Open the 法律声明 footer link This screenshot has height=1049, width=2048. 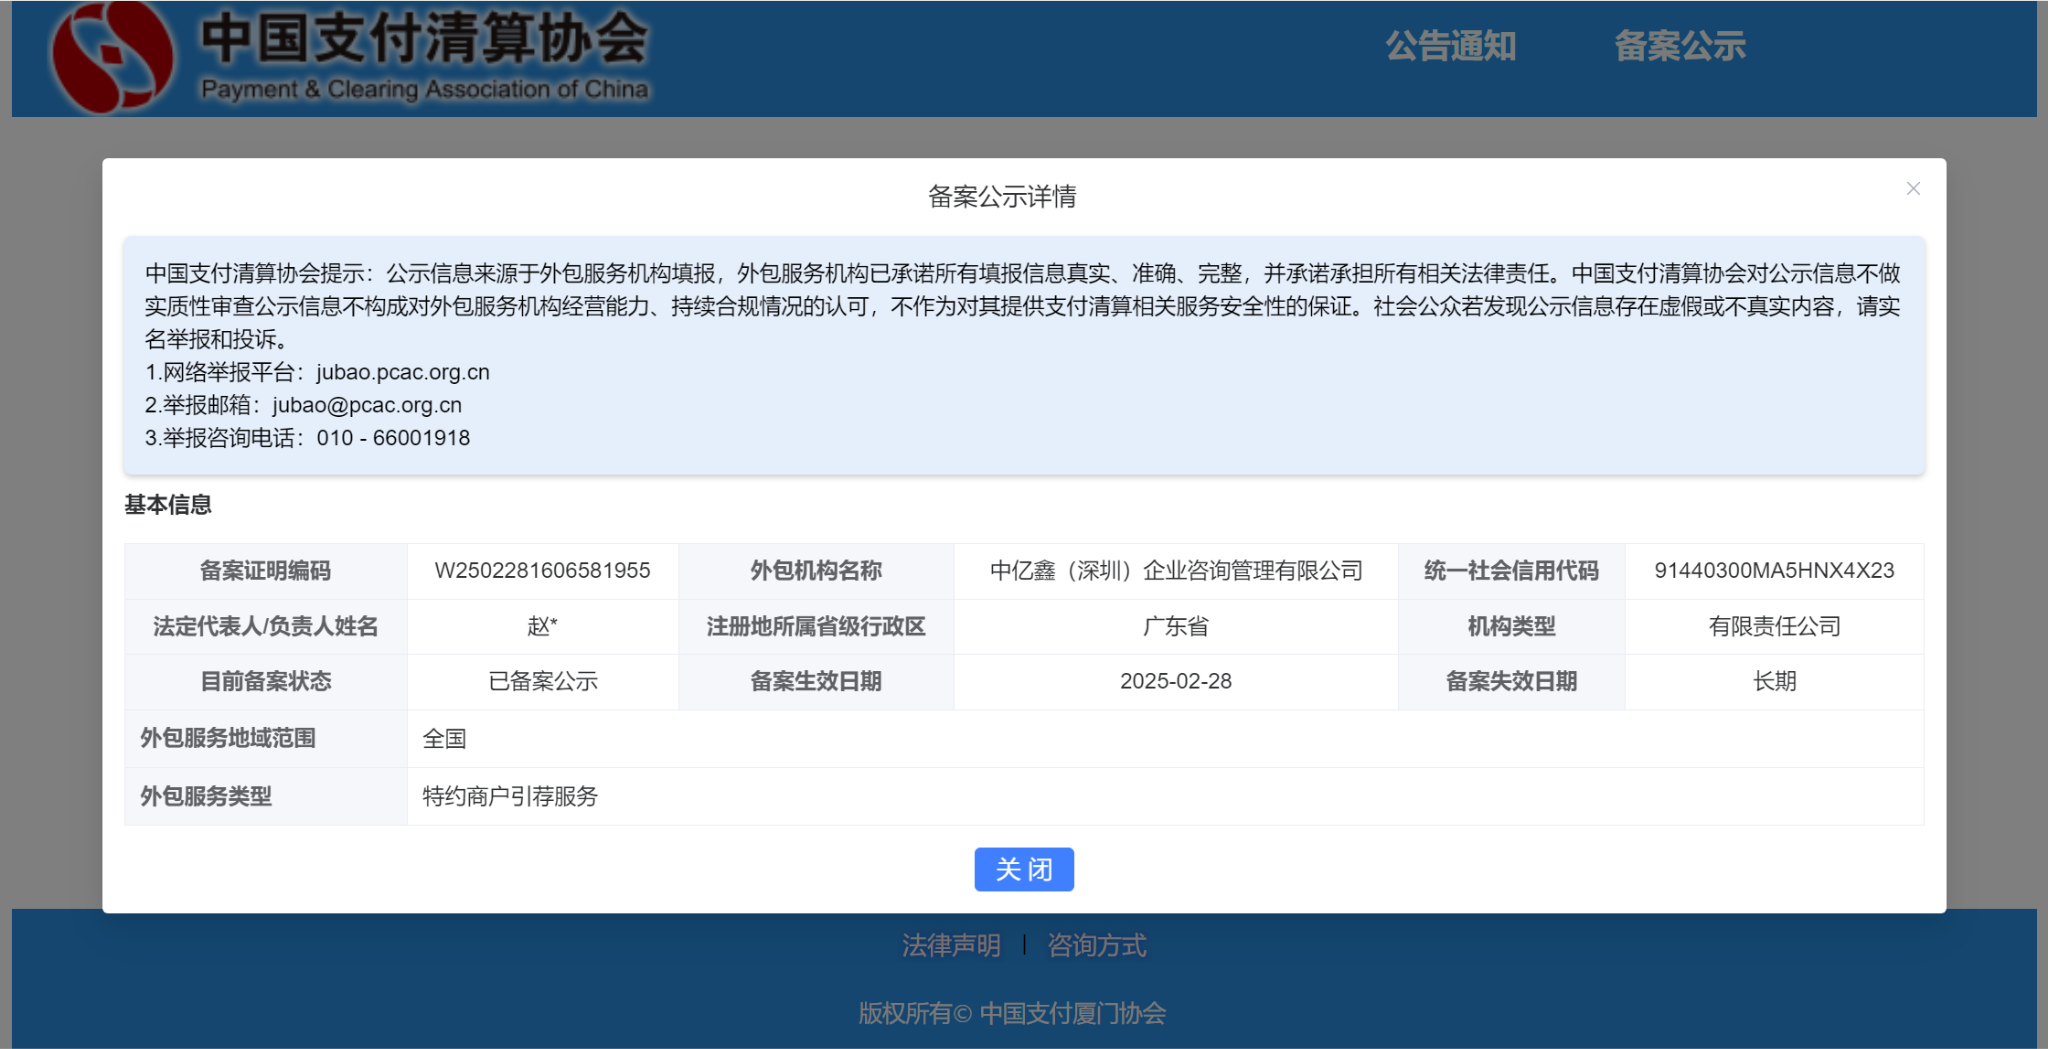click(x=951, y=945)
